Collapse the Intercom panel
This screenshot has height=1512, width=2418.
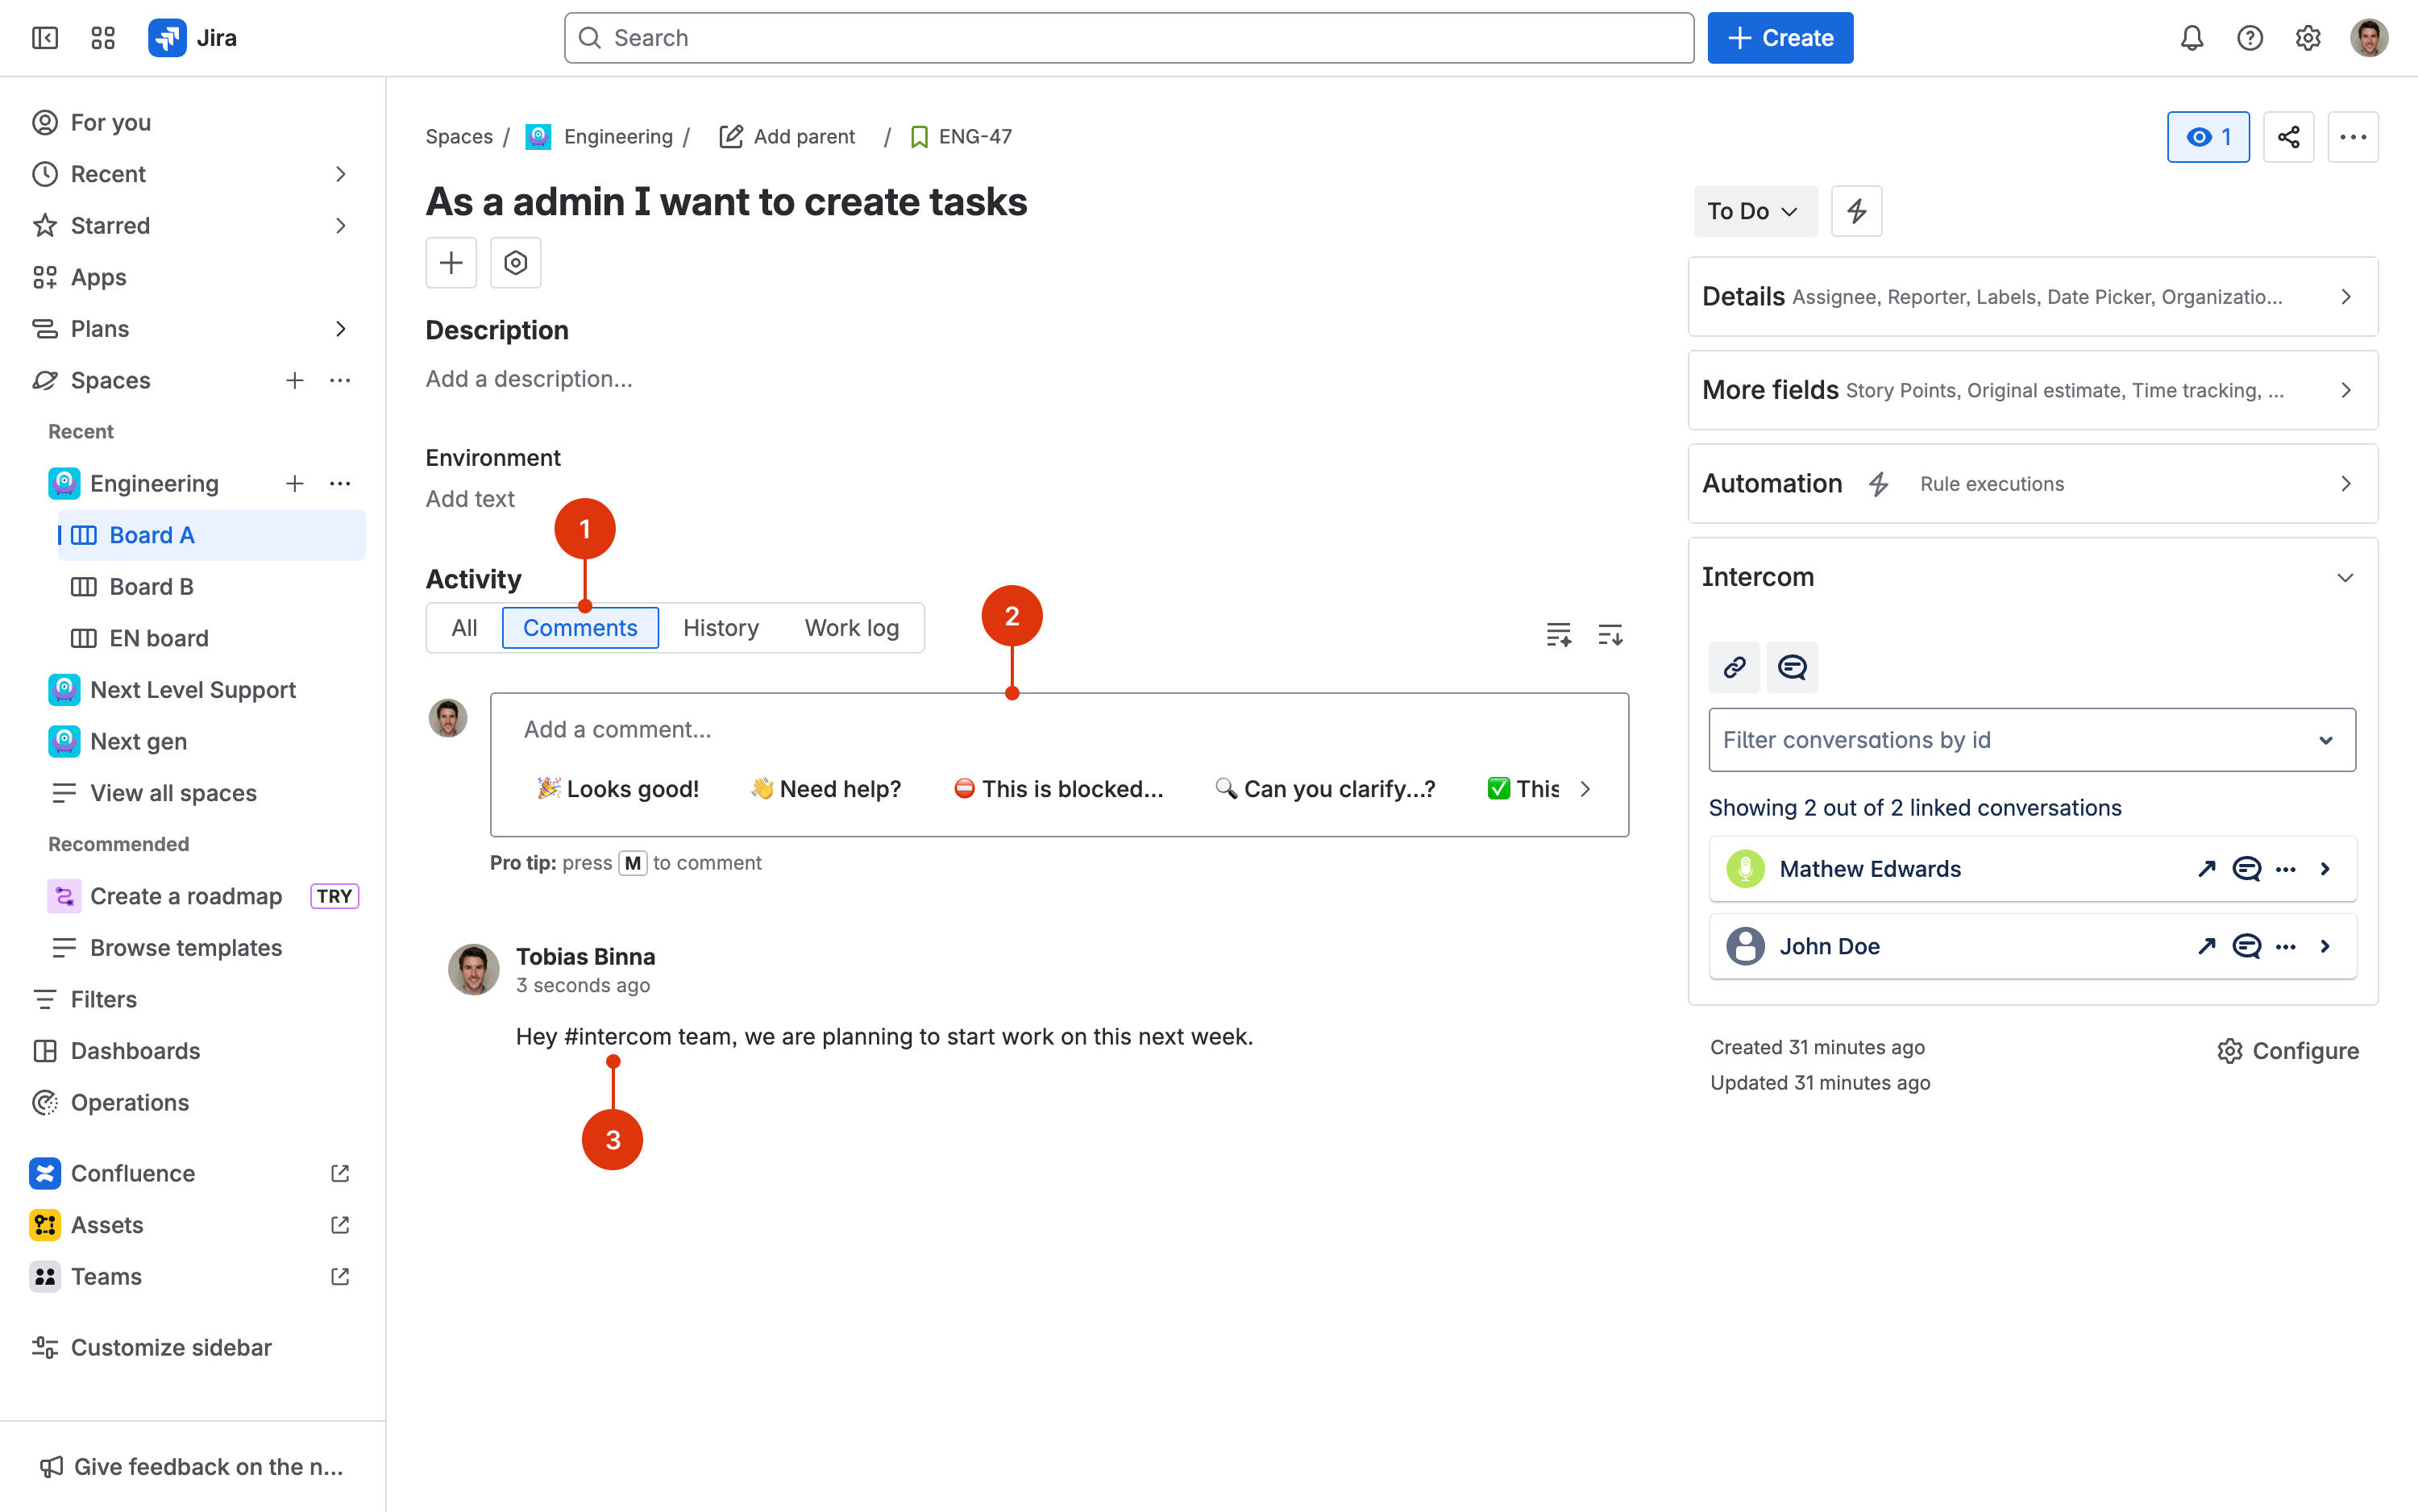click(2345, 578)
